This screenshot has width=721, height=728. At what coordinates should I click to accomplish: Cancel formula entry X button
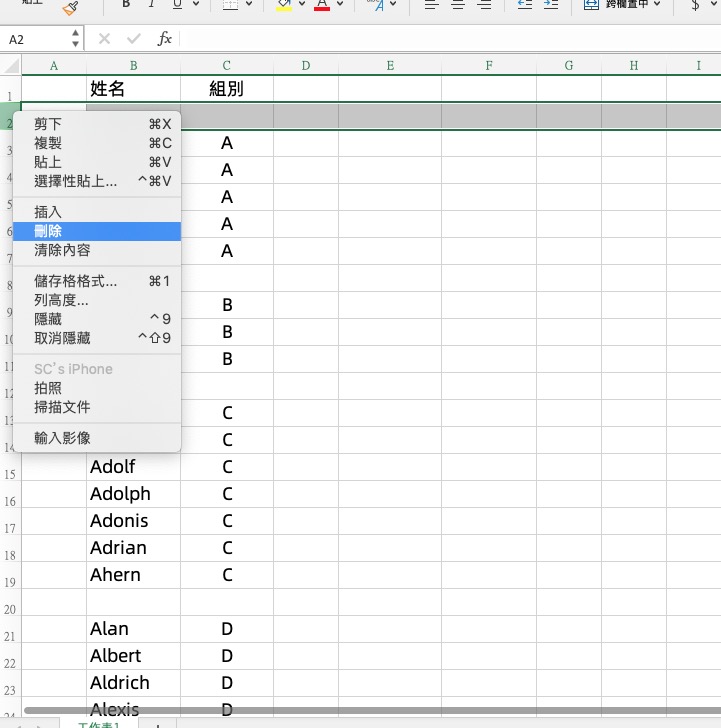click(104, 39)
